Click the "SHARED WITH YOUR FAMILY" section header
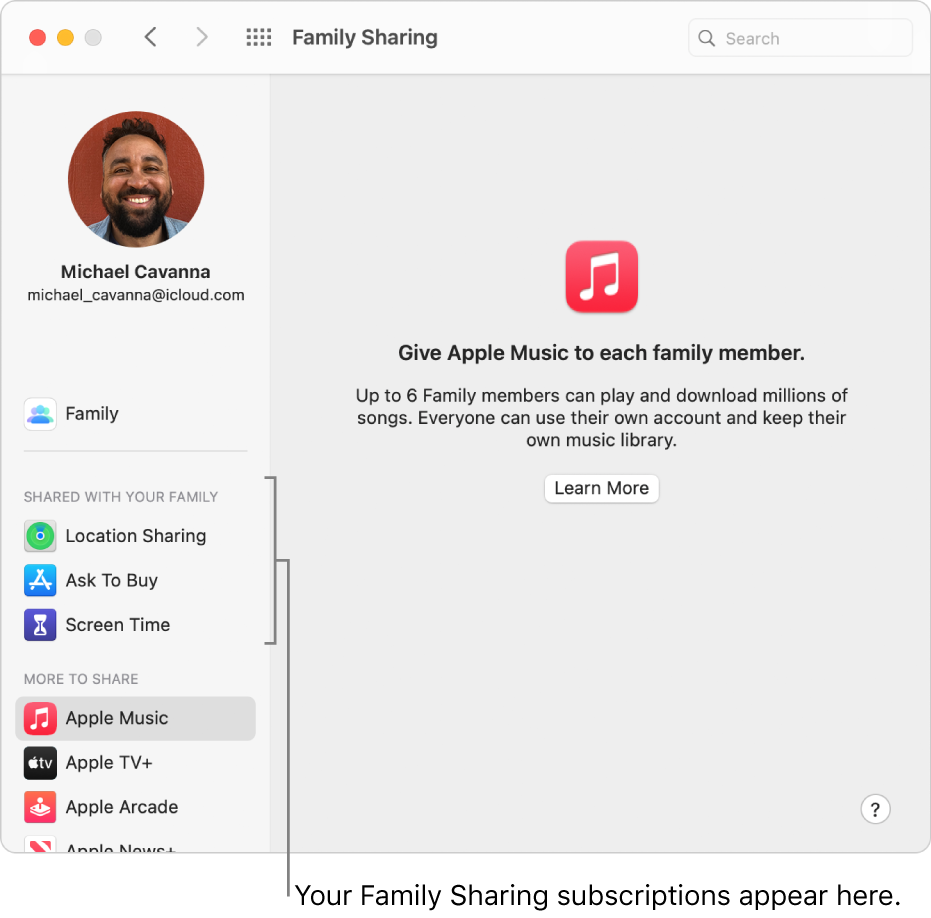 tap(121, 497)
